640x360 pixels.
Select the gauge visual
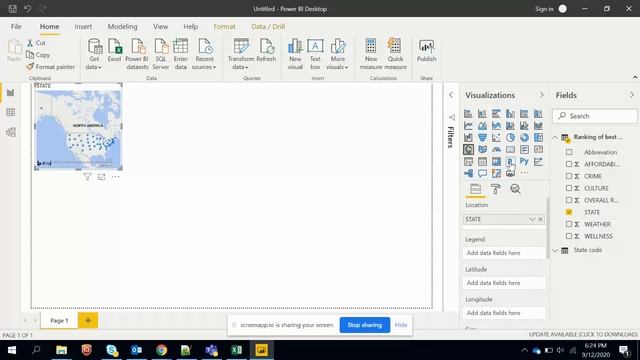[x=496, y=149]
